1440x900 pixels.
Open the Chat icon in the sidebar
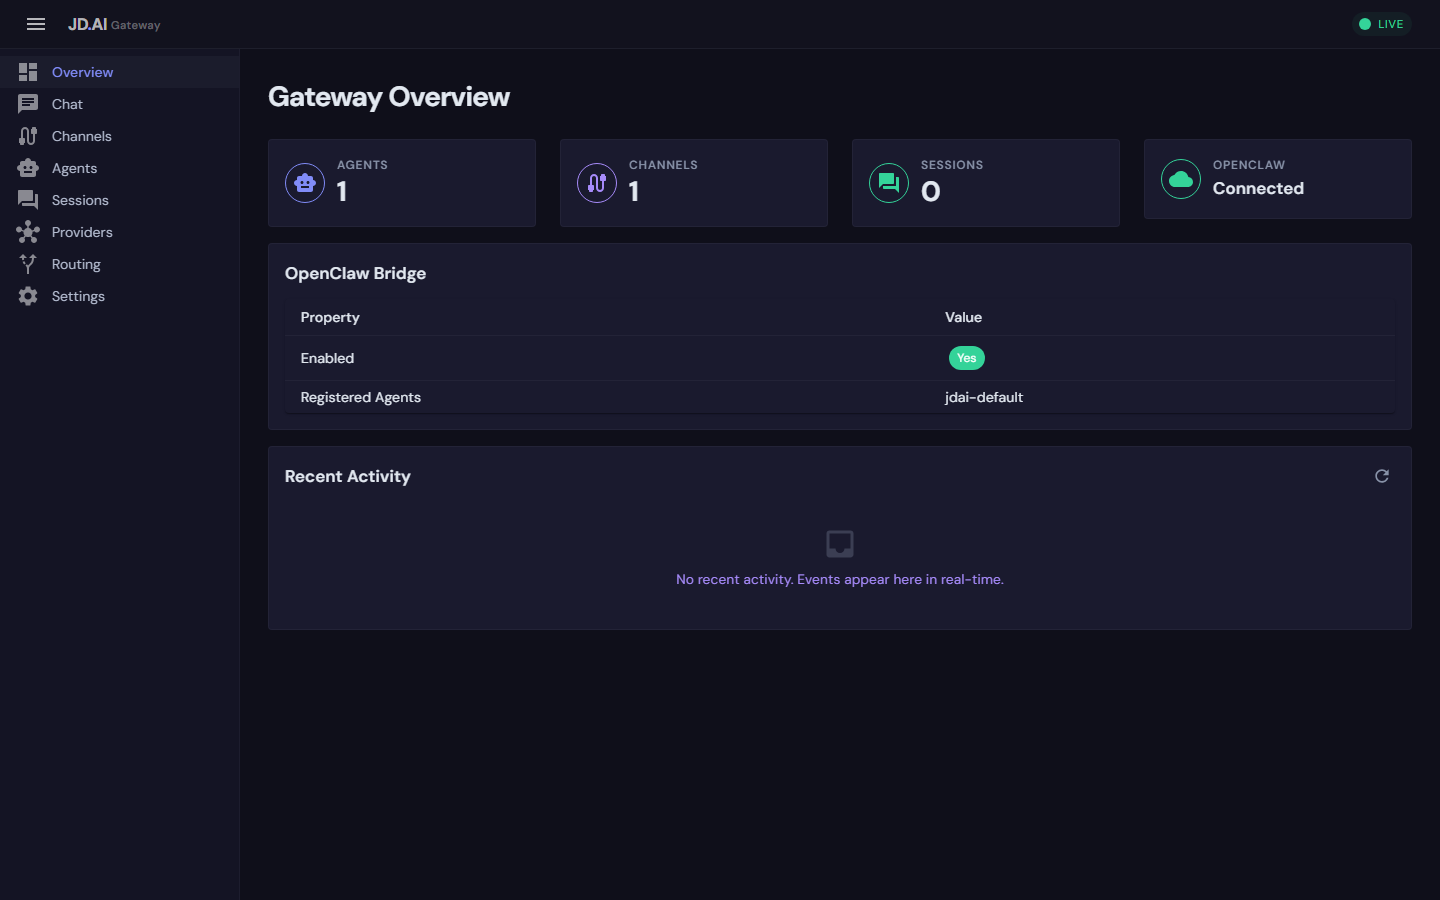[28, 104]
